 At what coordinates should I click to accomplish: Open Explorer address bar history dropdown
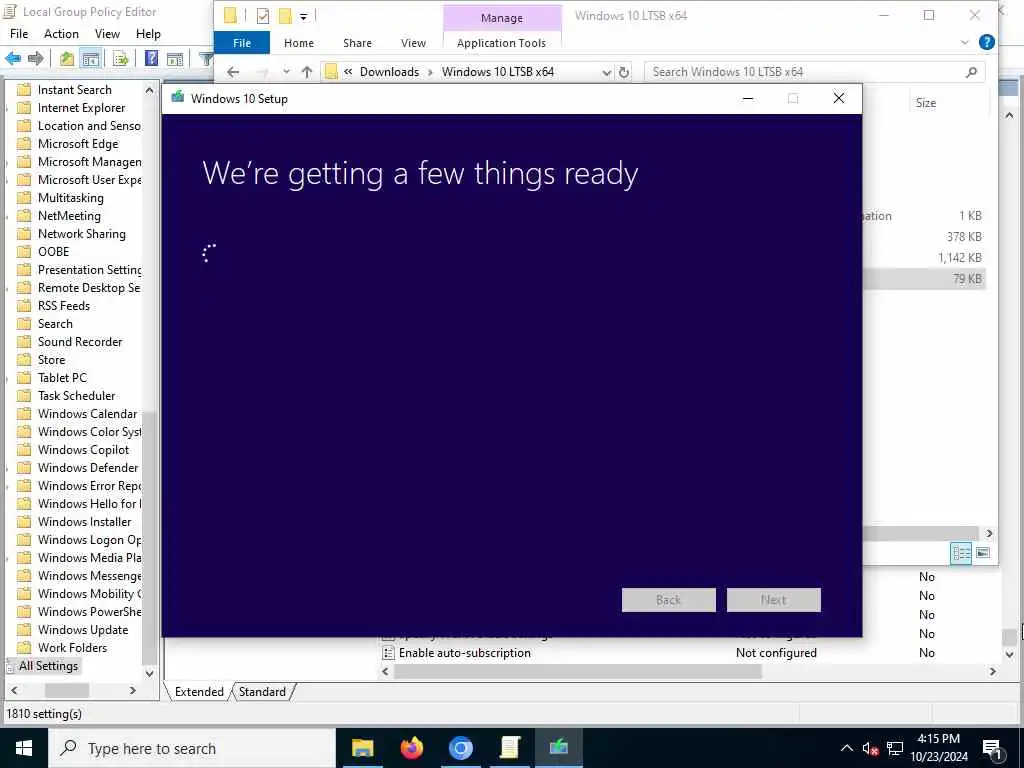[607, 72]
